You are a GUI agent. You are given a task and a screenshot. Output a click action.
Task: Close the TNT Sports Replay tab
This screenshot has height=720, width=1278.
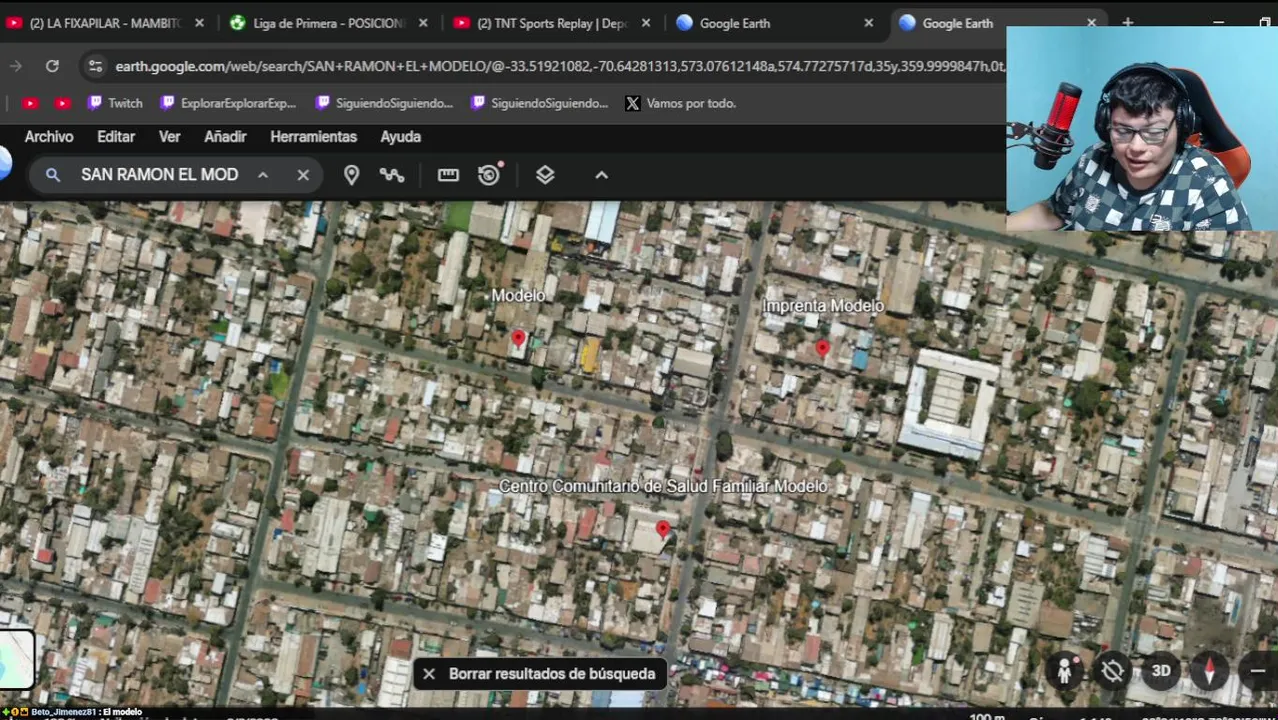[646, 23]
